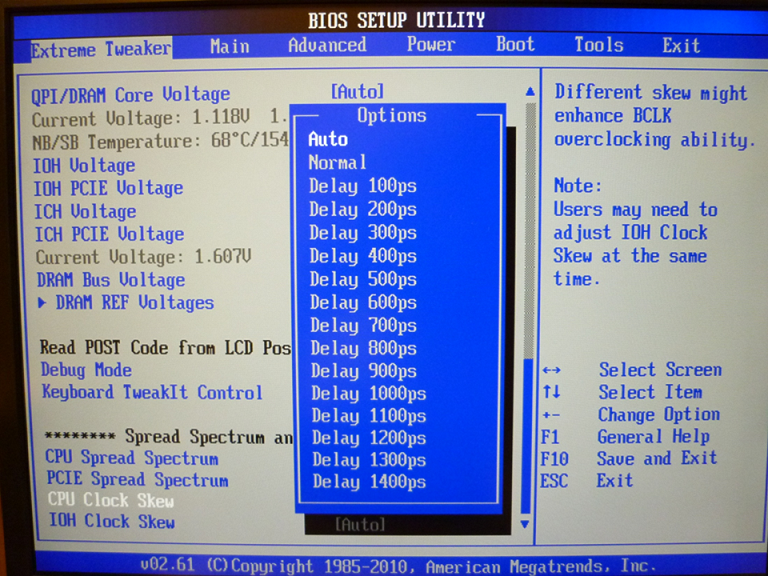Select the QPI/DRAM Core Voltage setting
The width and height of the screenshot is (768, 576).
click(131, 95)
